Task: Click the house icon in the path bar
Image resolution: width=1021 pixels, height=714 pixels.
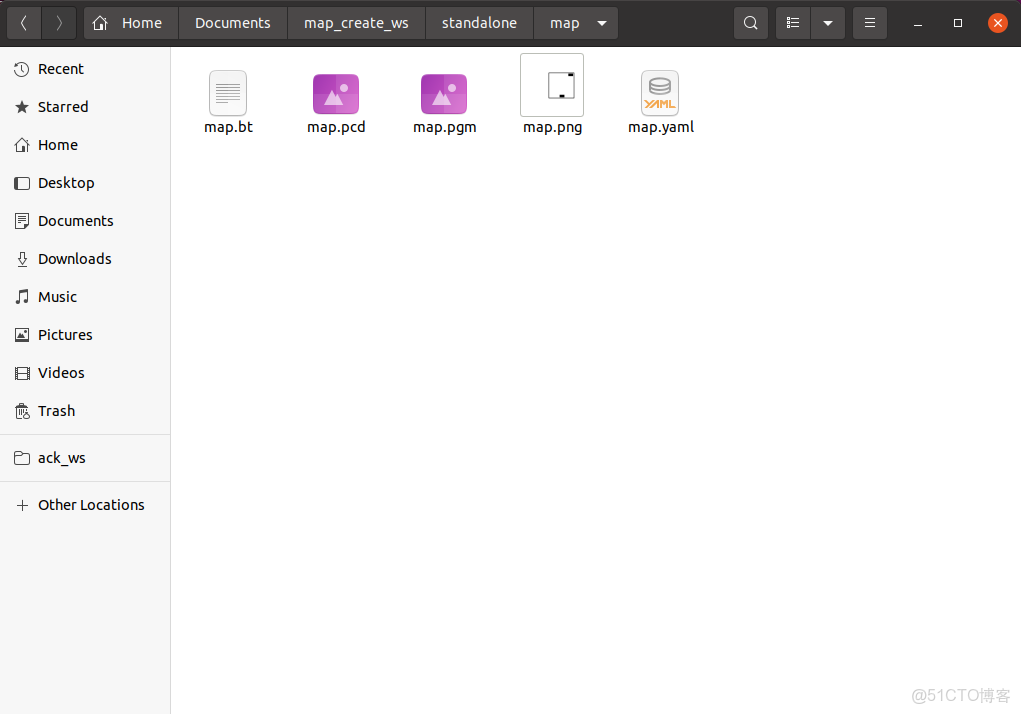Action: point(100,23)
